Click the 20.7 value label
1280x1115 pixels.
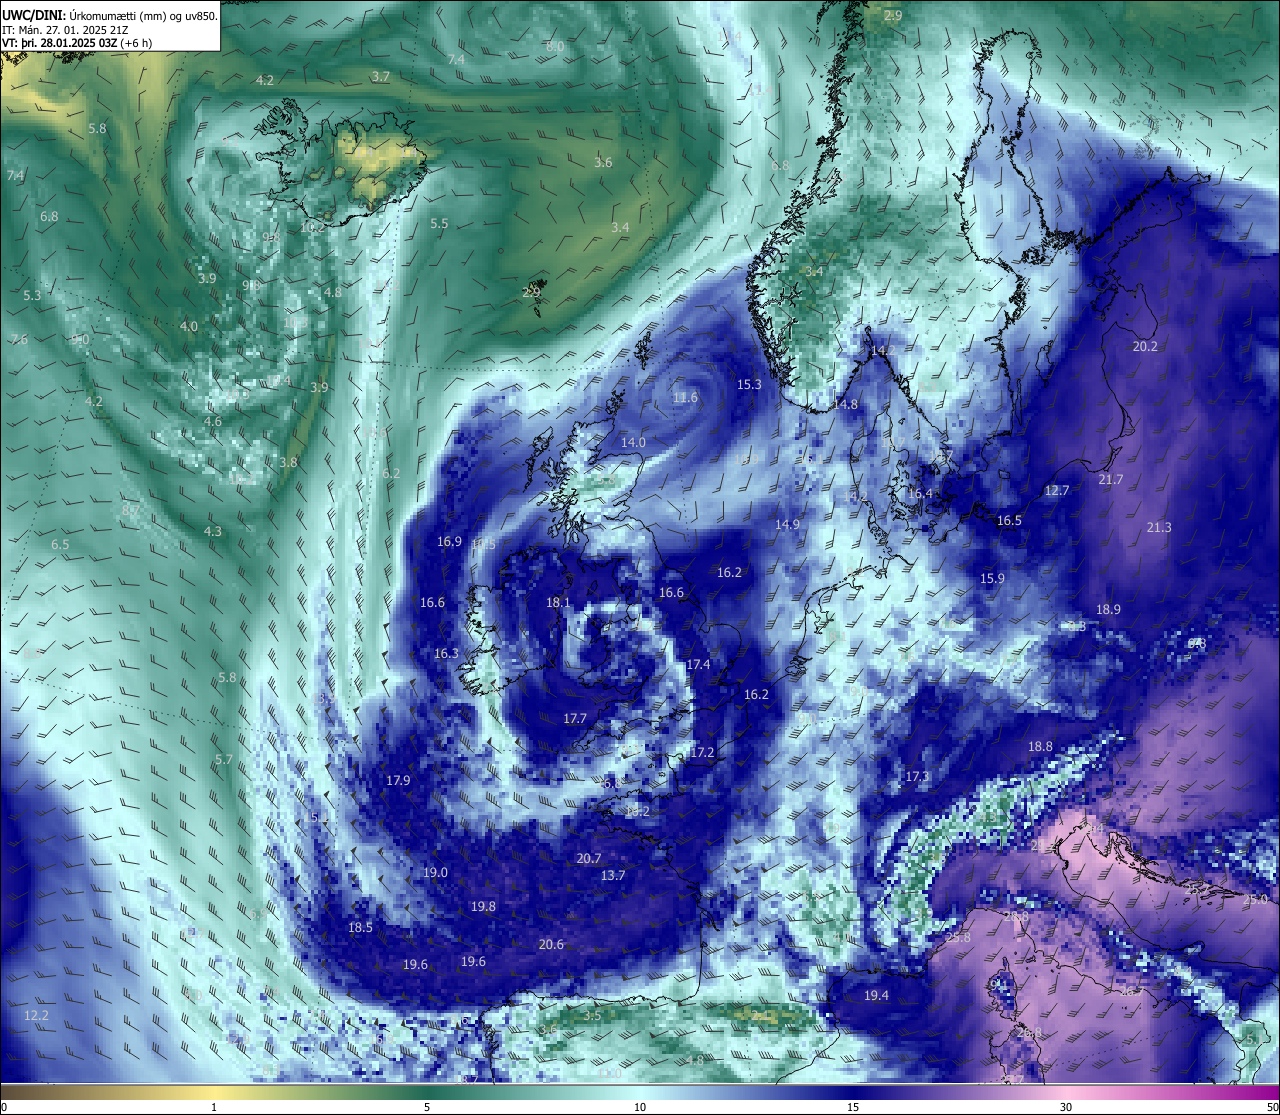coord(589,858)
